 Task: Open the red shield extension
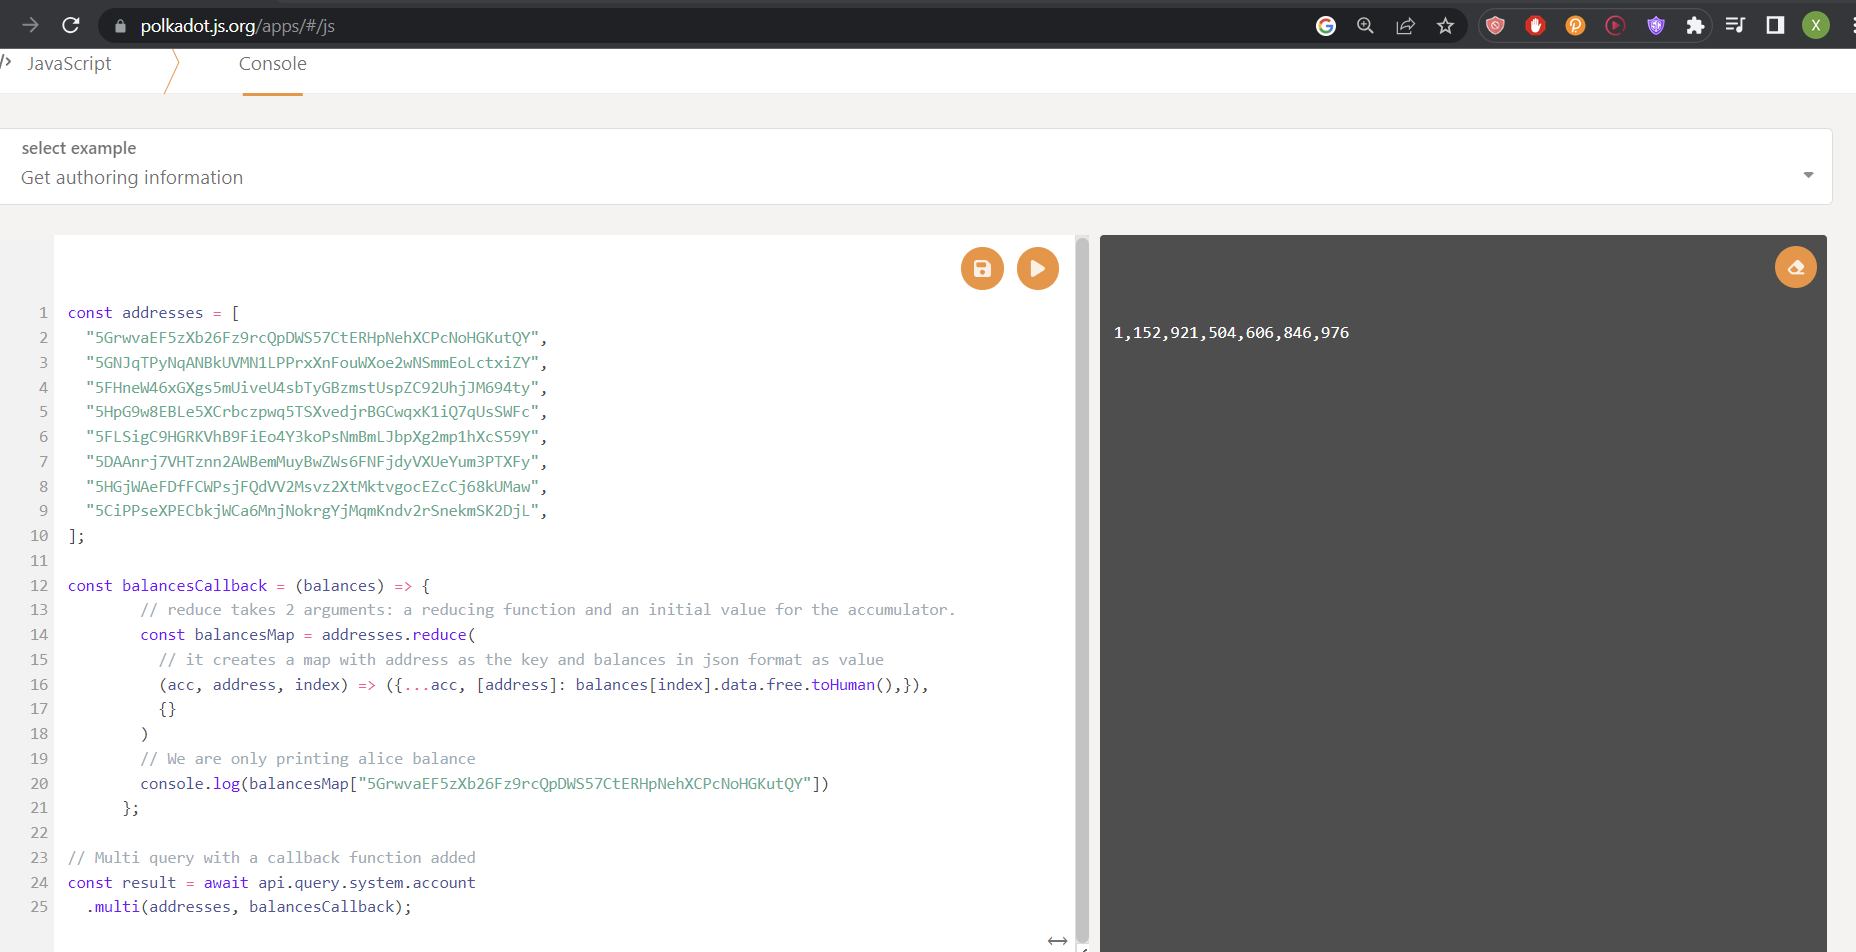[1495, 26]
